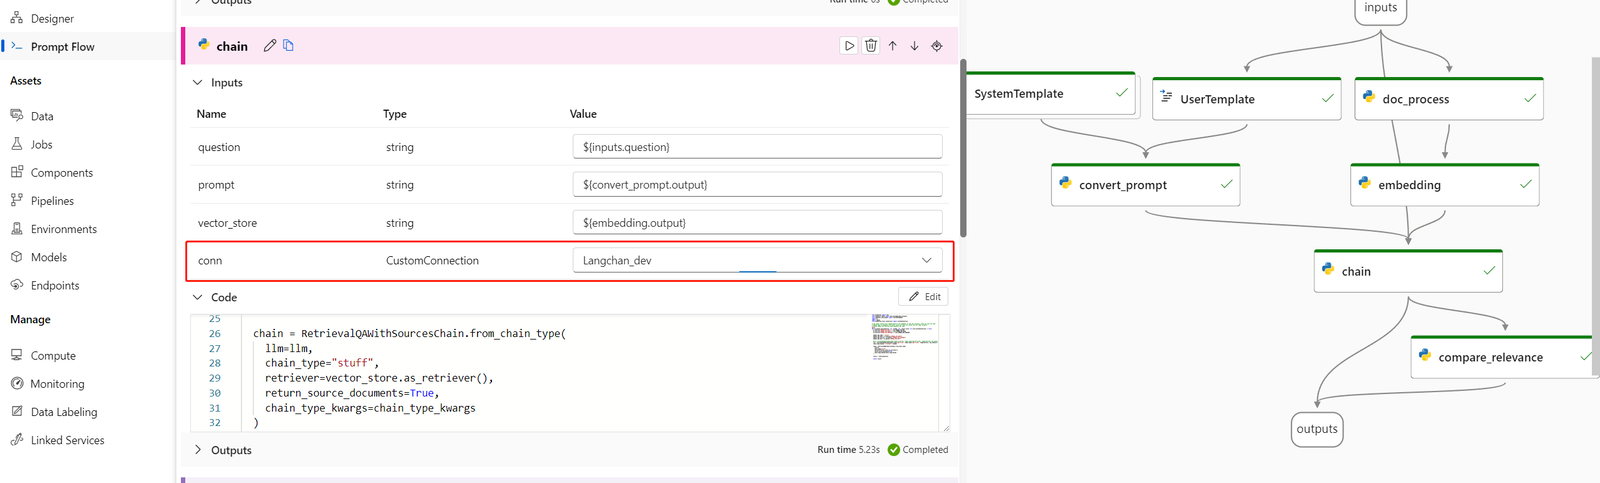Click the checkmark on embedding node
The image size is (1600, 483).
click(1526, 184)
